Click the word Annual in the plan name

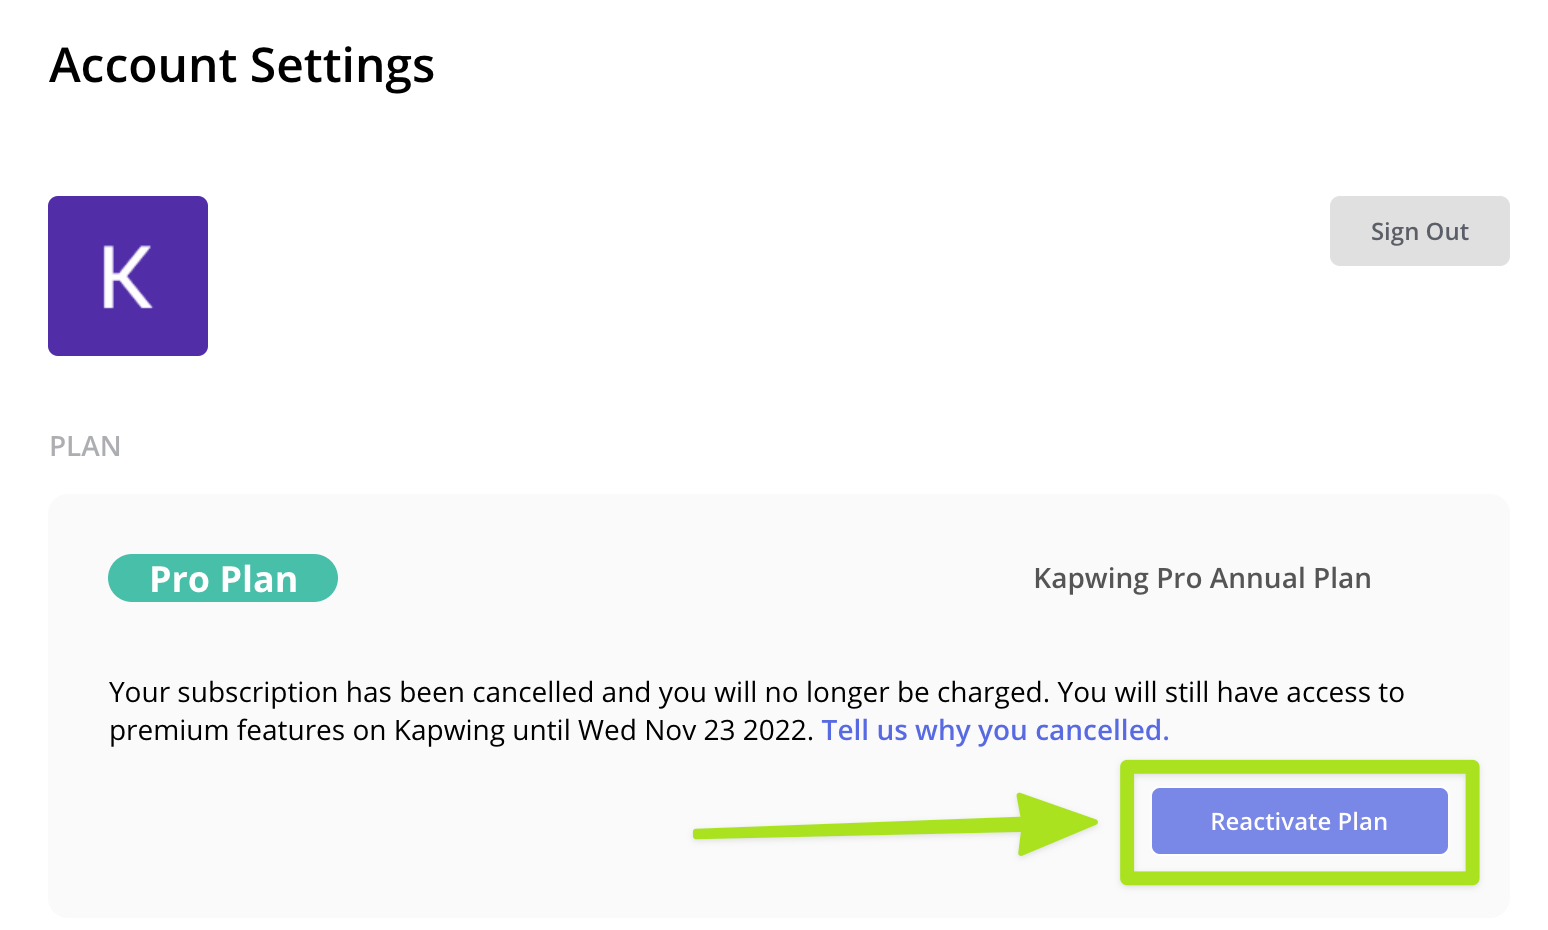click(x=1258, y=579)
